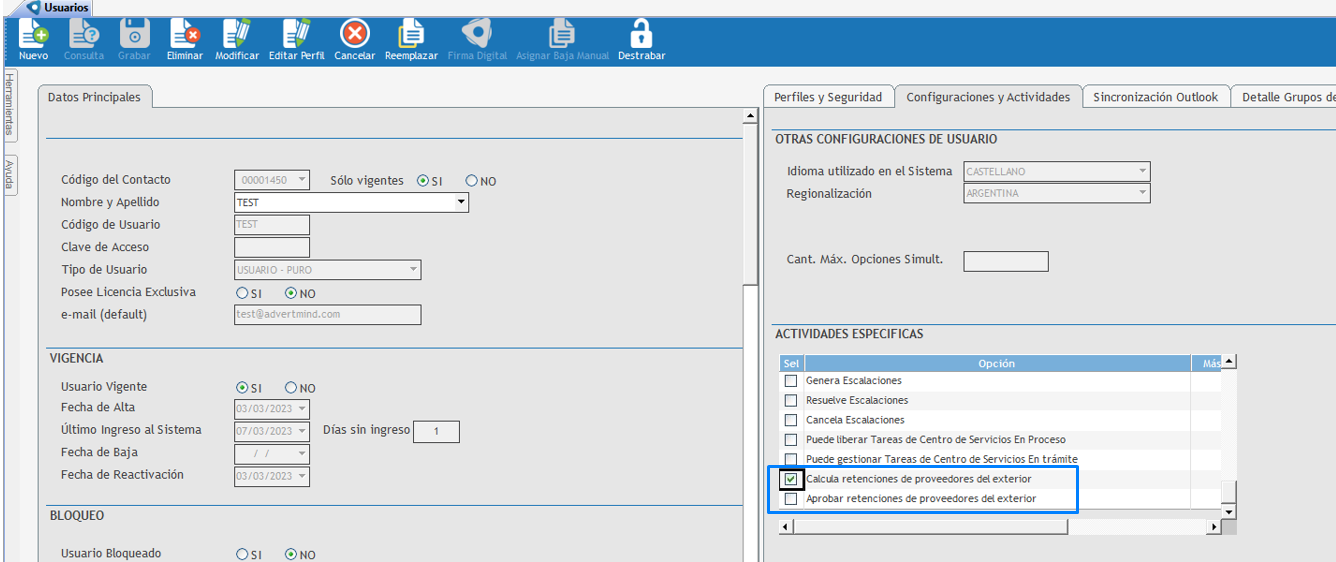The height and width of the screenshot is (562, 1336).
Task: Select the Reemplazar toolbar icon
Action: 411,35
